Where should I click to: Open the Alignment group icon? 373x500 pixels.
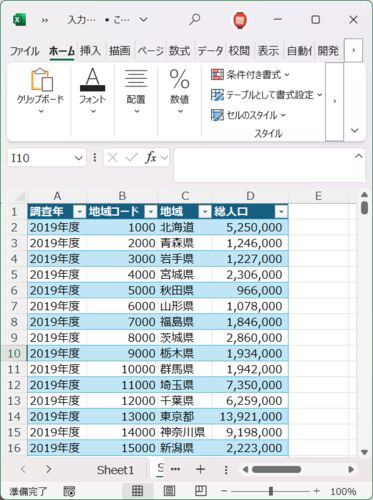pyautogui.click(x=136, y=90)
